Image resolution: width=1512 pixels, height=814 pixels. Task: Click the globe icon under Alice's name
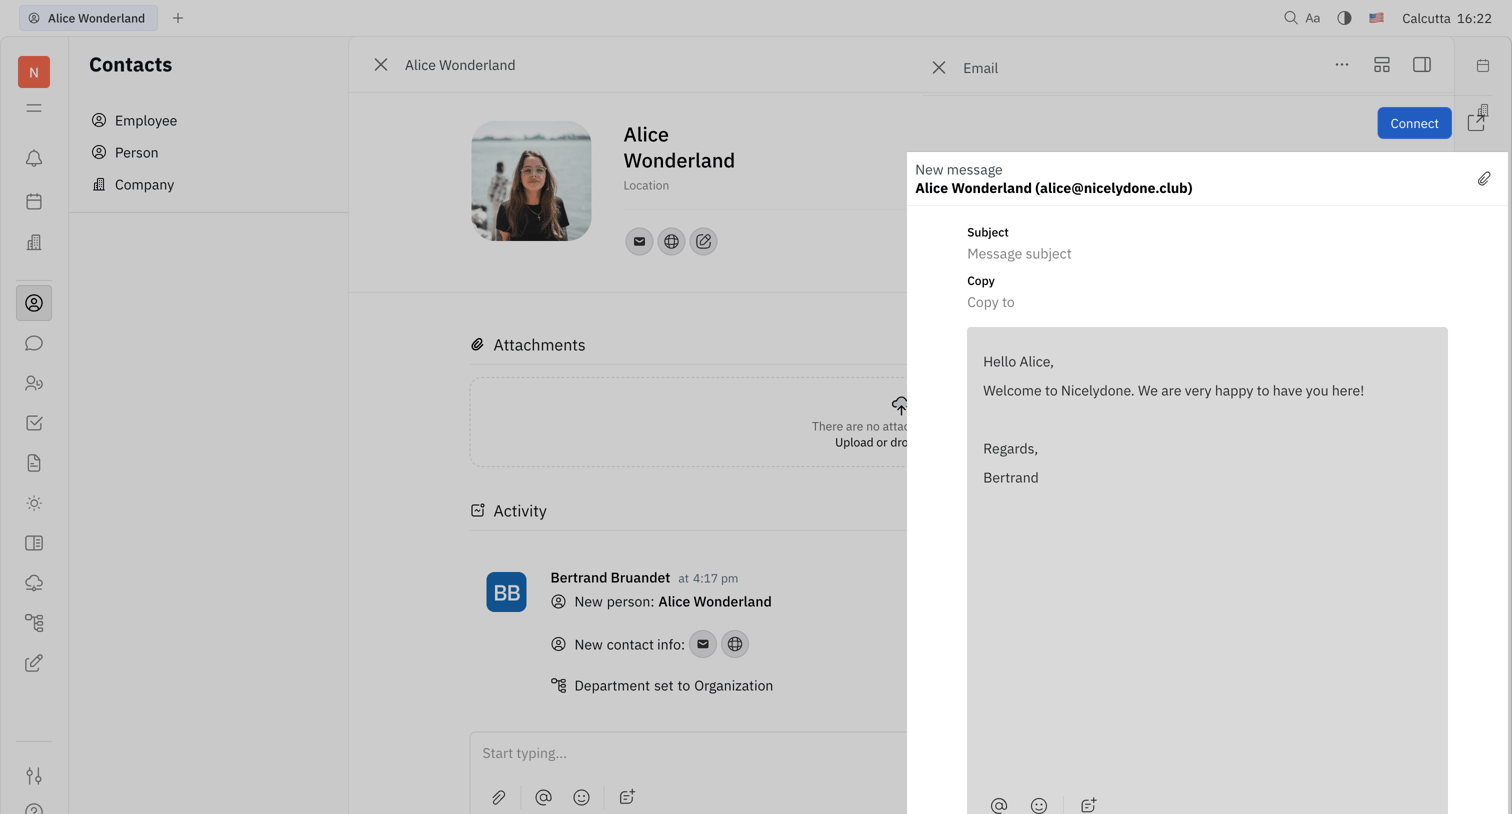point(671,241)
